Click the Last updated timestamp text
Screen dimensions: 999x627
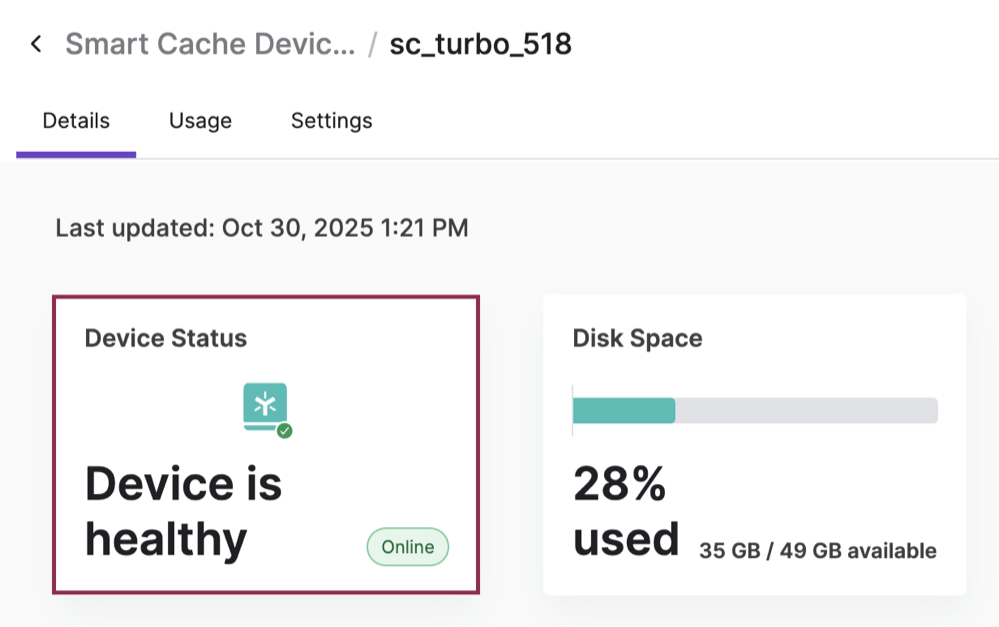click(262, 228)
